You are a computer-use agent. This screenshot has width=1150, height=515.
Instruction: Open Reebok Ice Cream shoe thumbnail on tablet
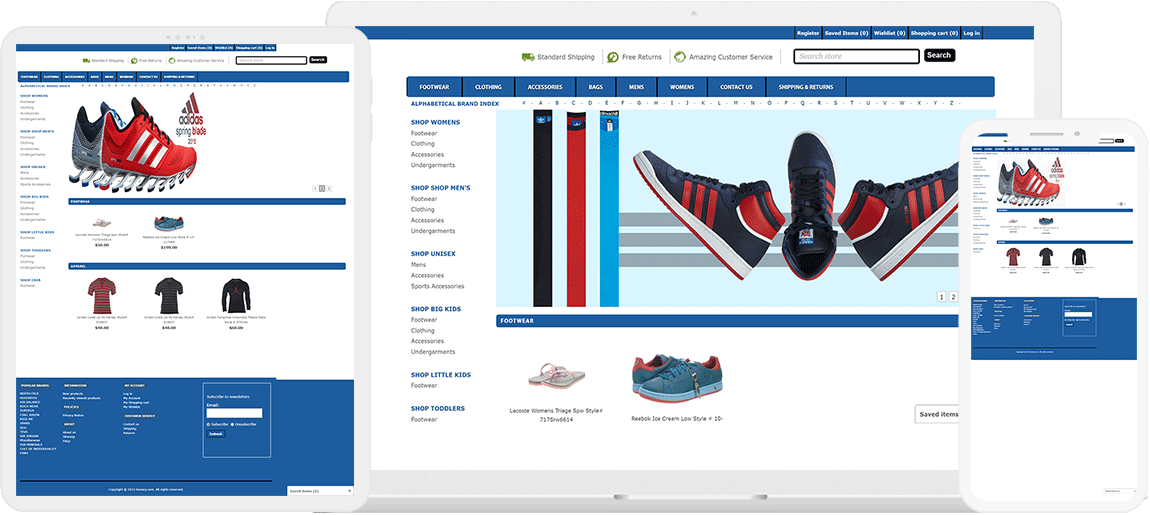click(x=169, y=223)
